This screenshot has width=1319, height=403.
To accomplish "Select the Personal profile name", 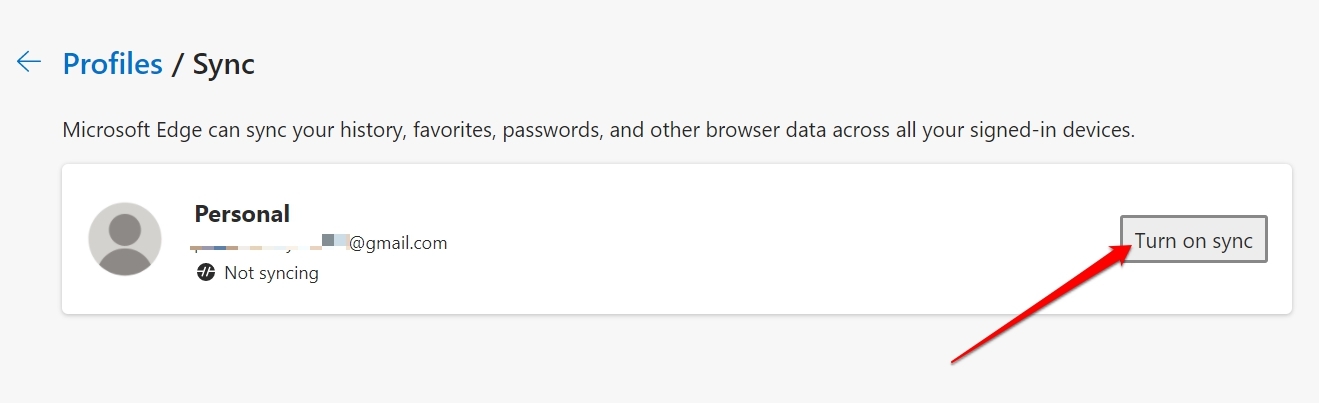I will pyautogui.click(x=242, y=213).
